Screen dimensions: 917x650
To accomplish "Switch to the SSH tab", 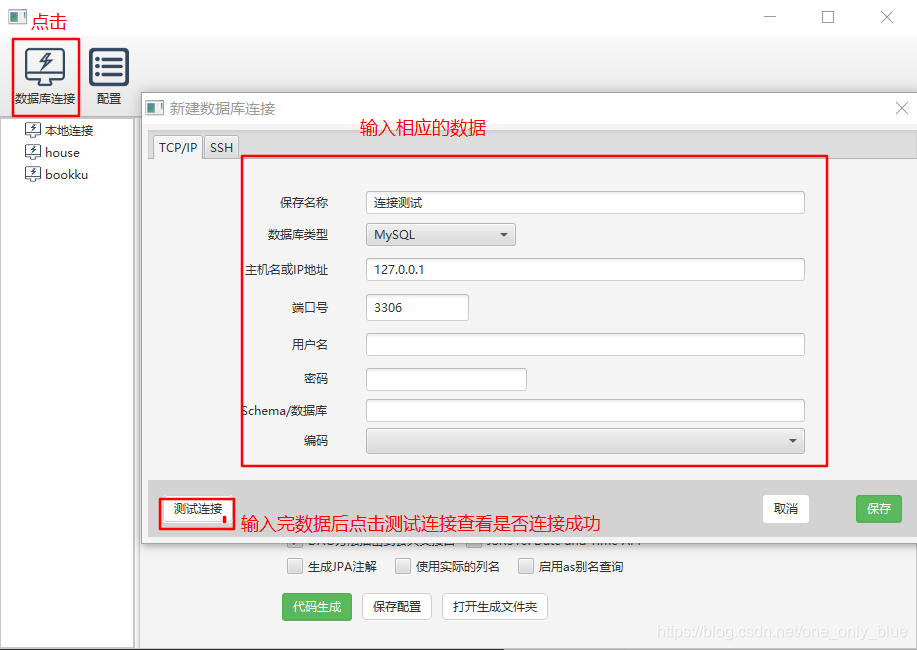I will 222,147.
